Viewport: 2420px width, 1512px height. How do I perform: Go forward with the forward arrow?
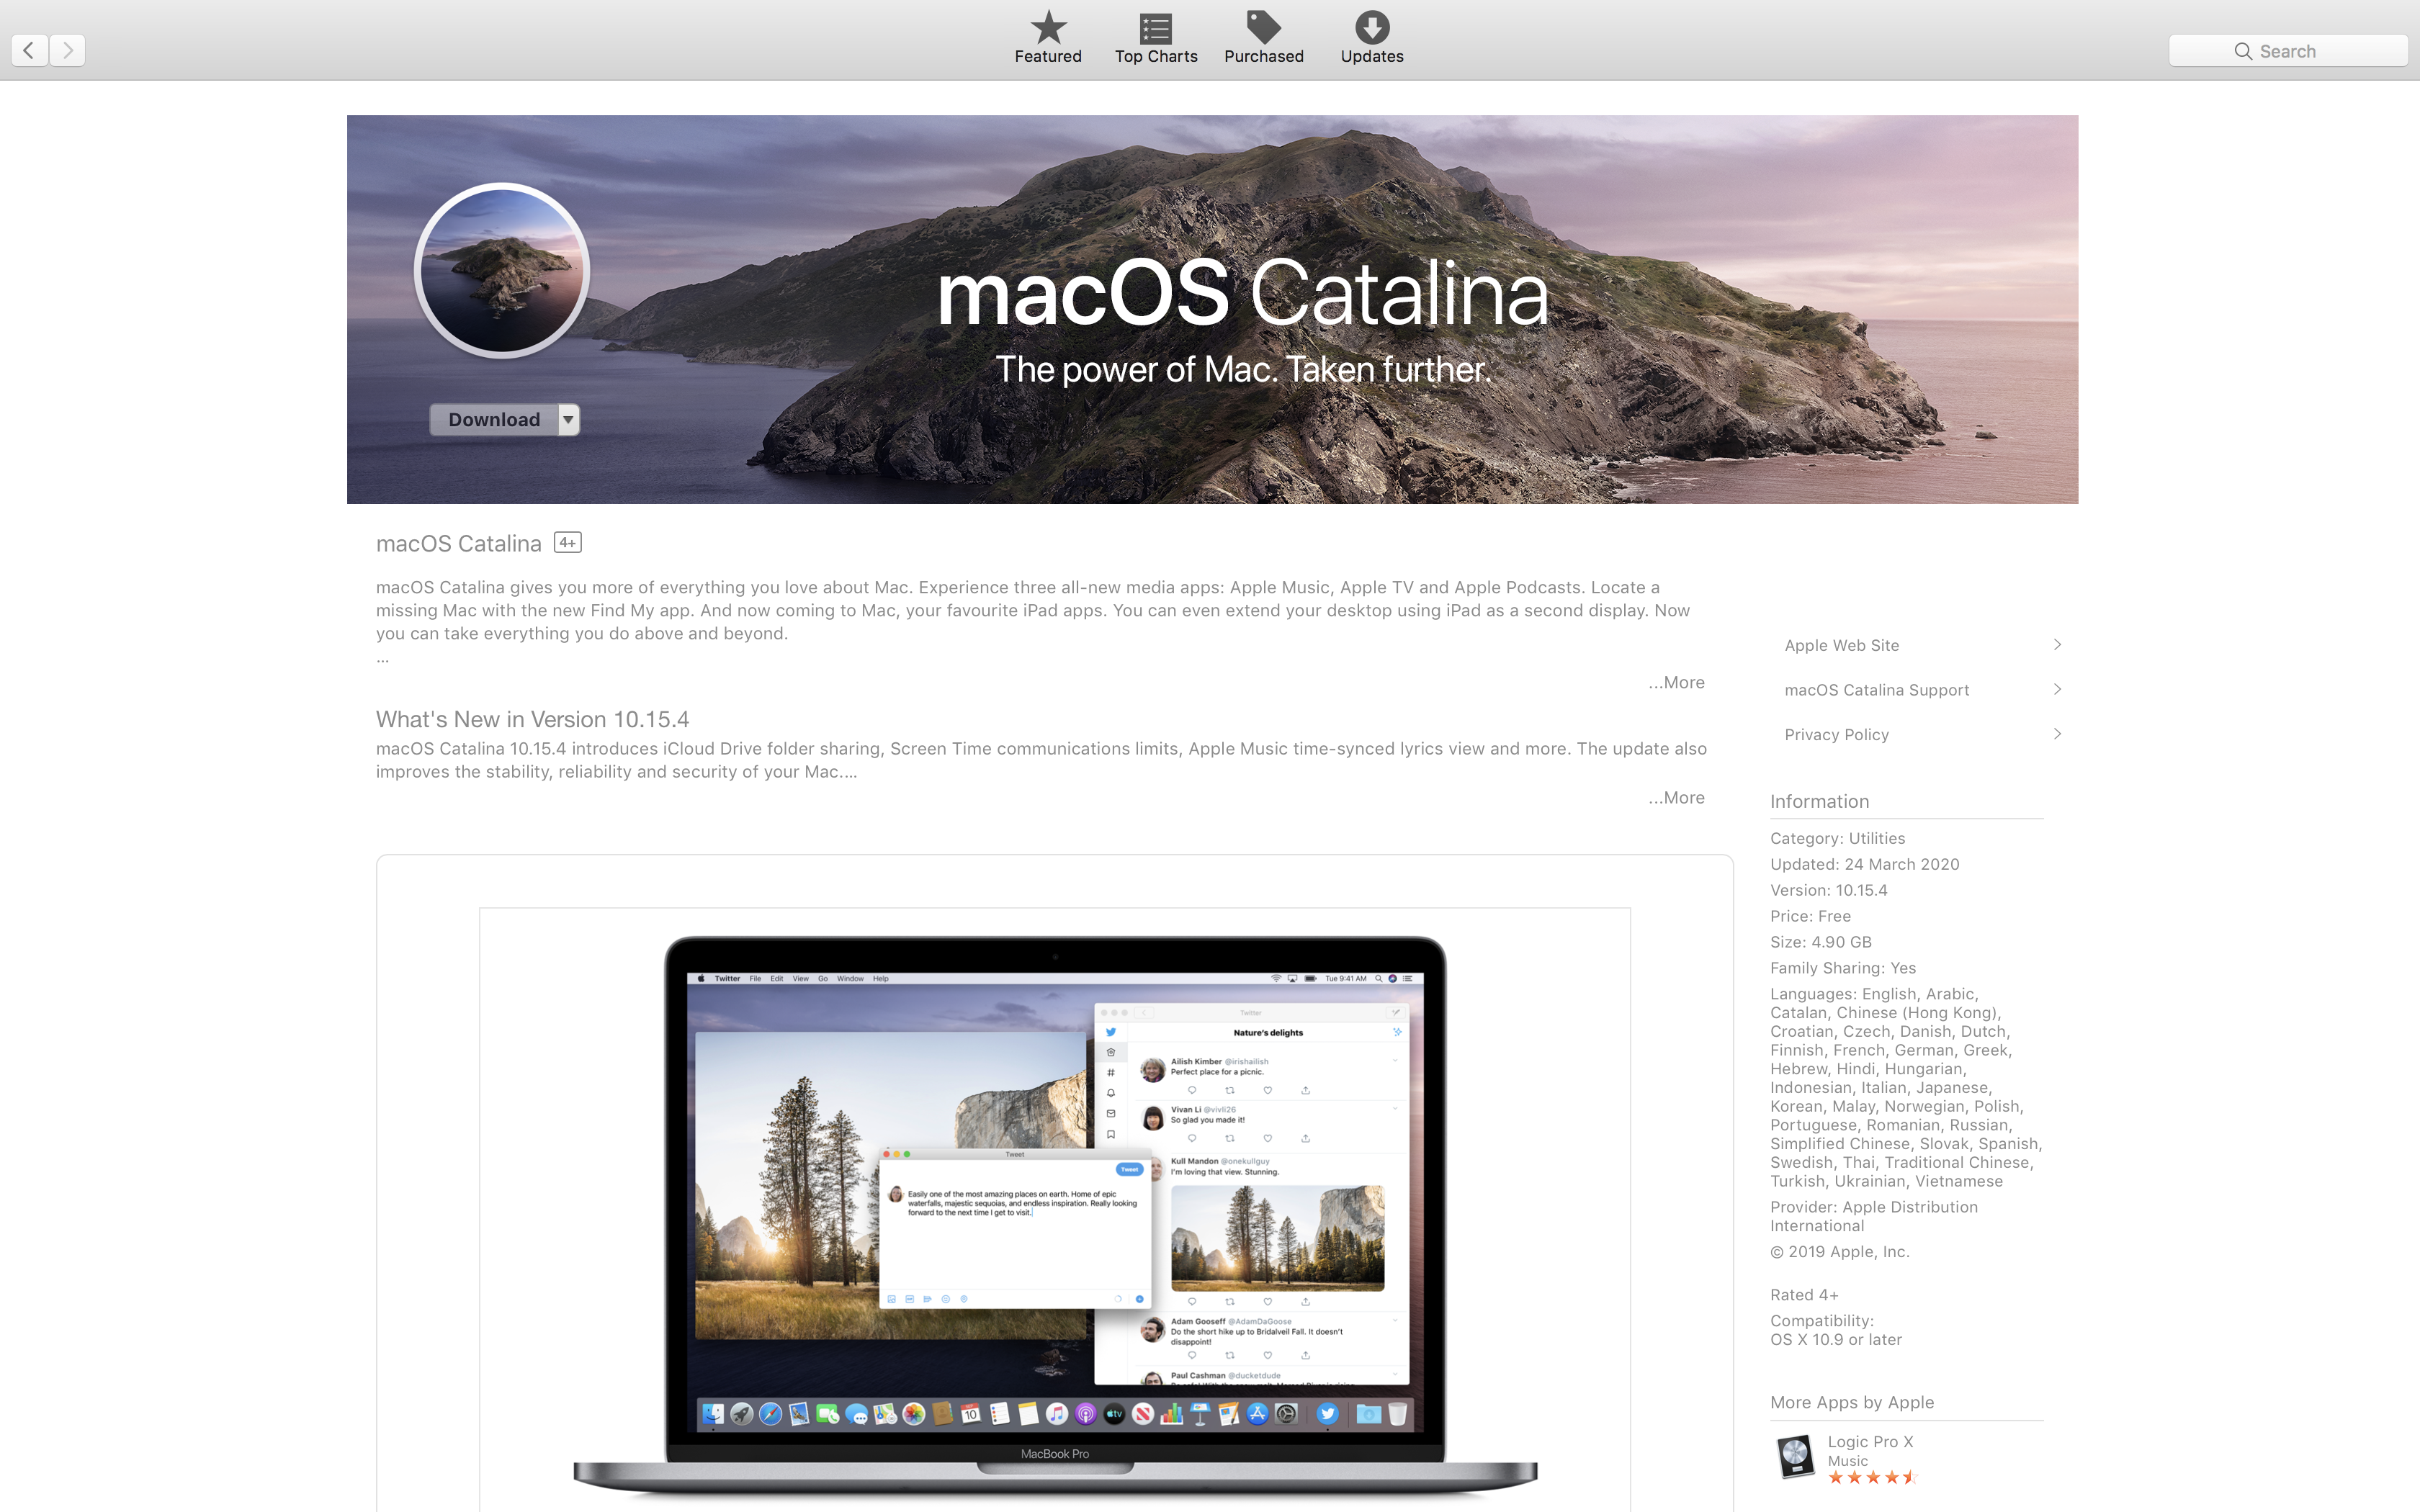click(x=67, y=50)
